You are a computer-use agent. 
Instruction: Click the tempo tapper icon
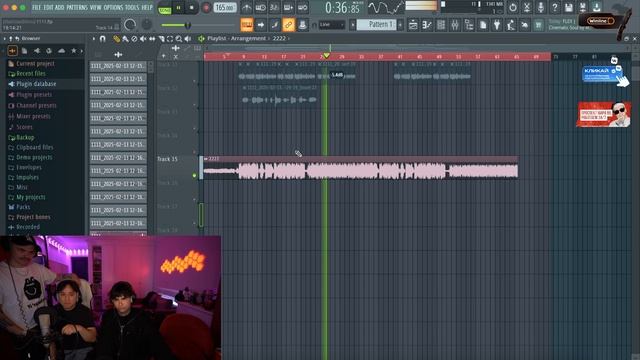pyautogui.click(x=511, y=25)
